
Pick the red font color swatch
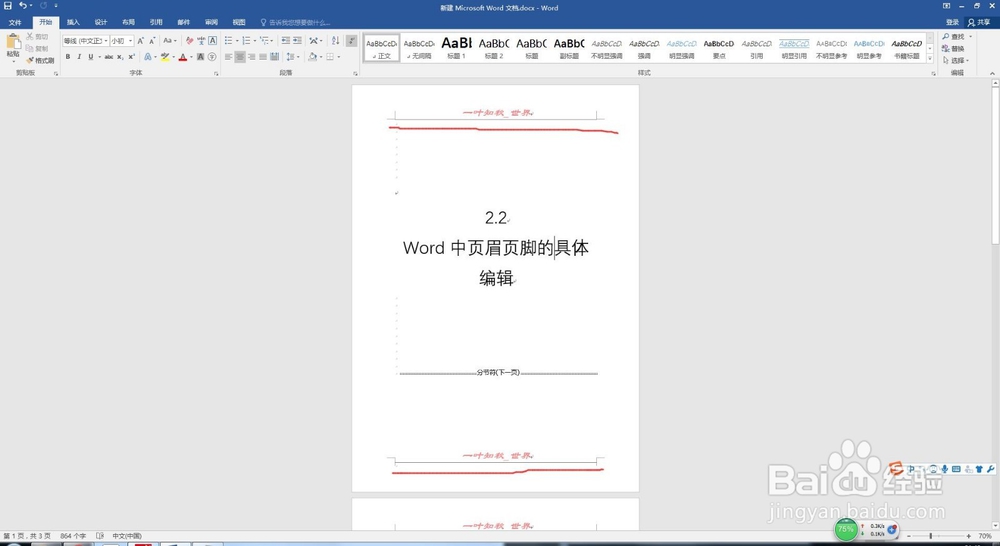click(182, 57)
